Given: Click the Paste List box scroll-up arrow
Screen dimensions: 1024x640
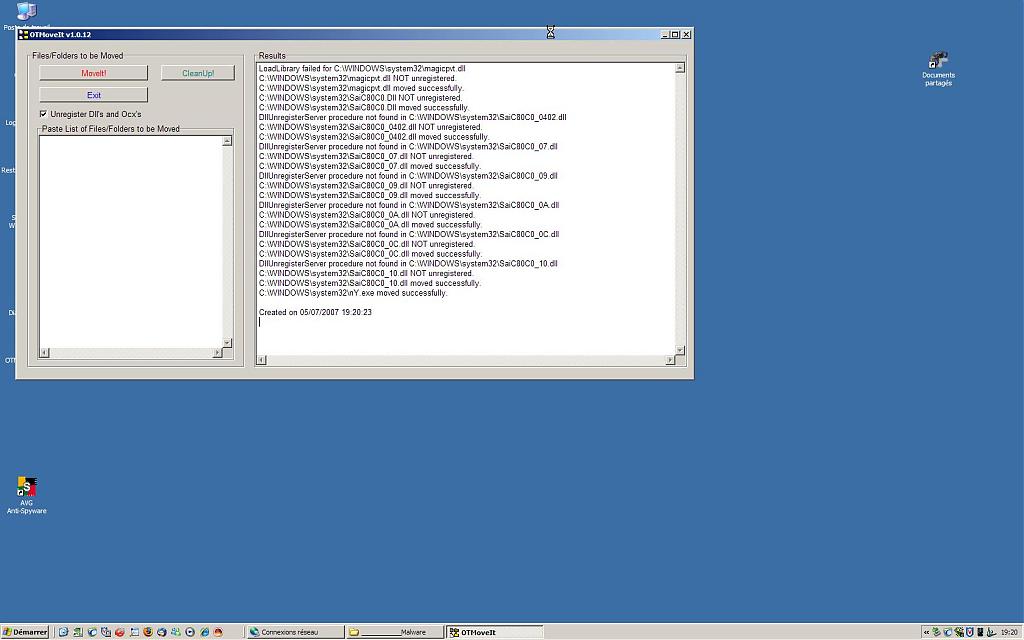Looking at the screenshot, I should pyautogui.click(x=227, y=141).
